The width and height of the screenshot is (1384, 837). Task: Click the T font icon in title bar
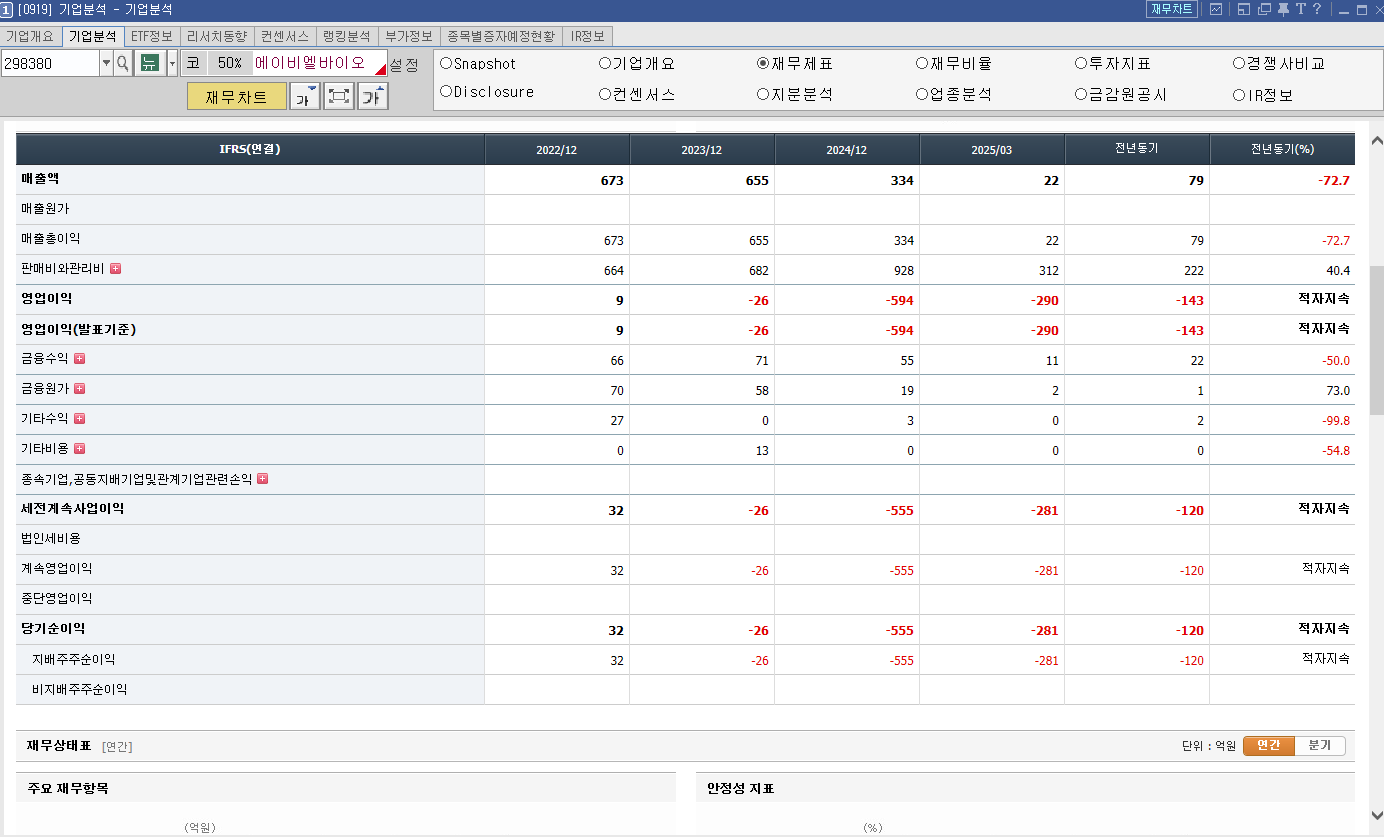point(1301,9)
